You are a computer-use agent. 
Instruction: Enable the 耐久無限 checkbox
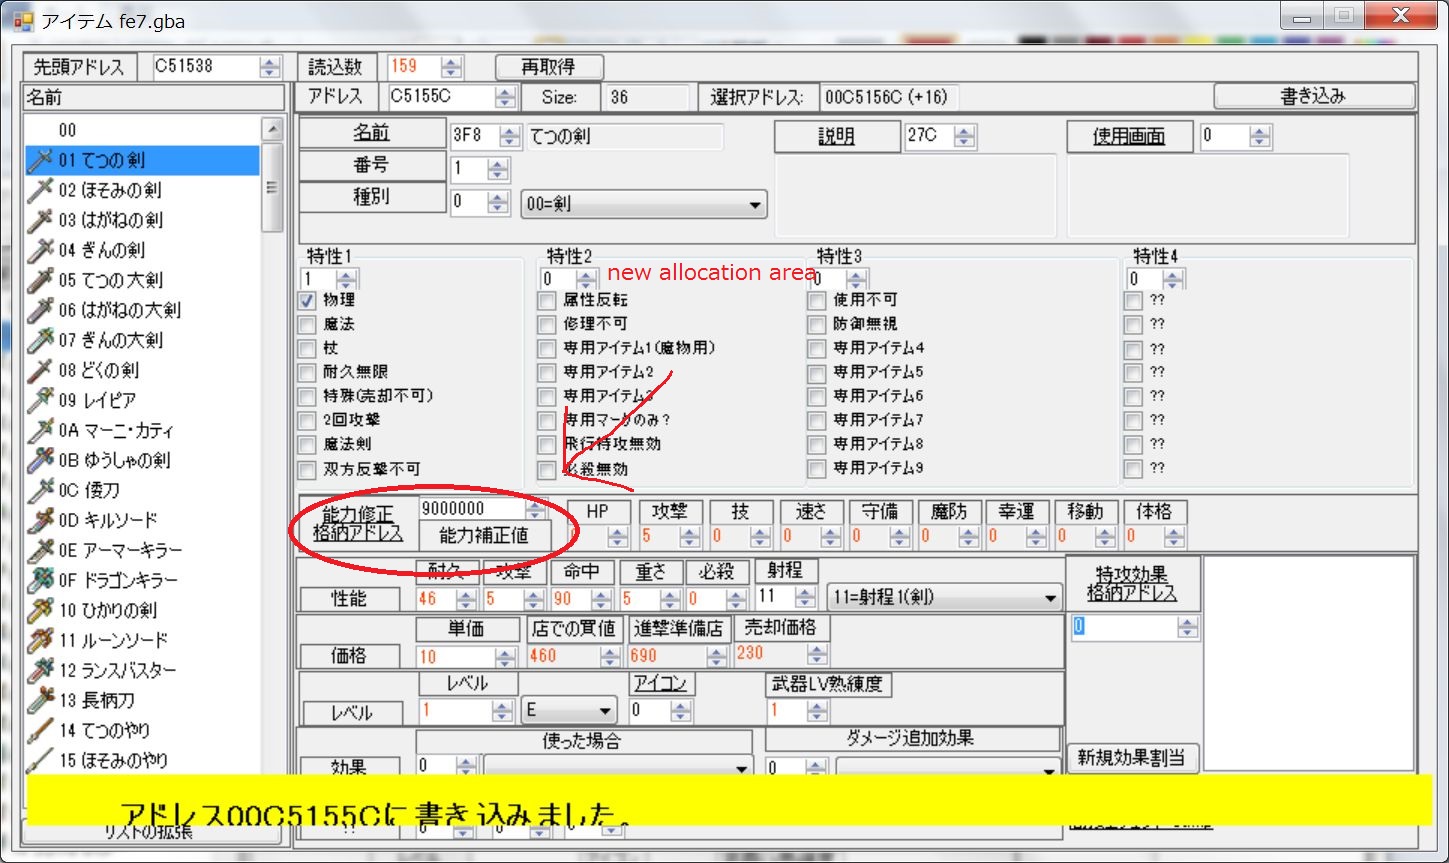coord(307,372)
